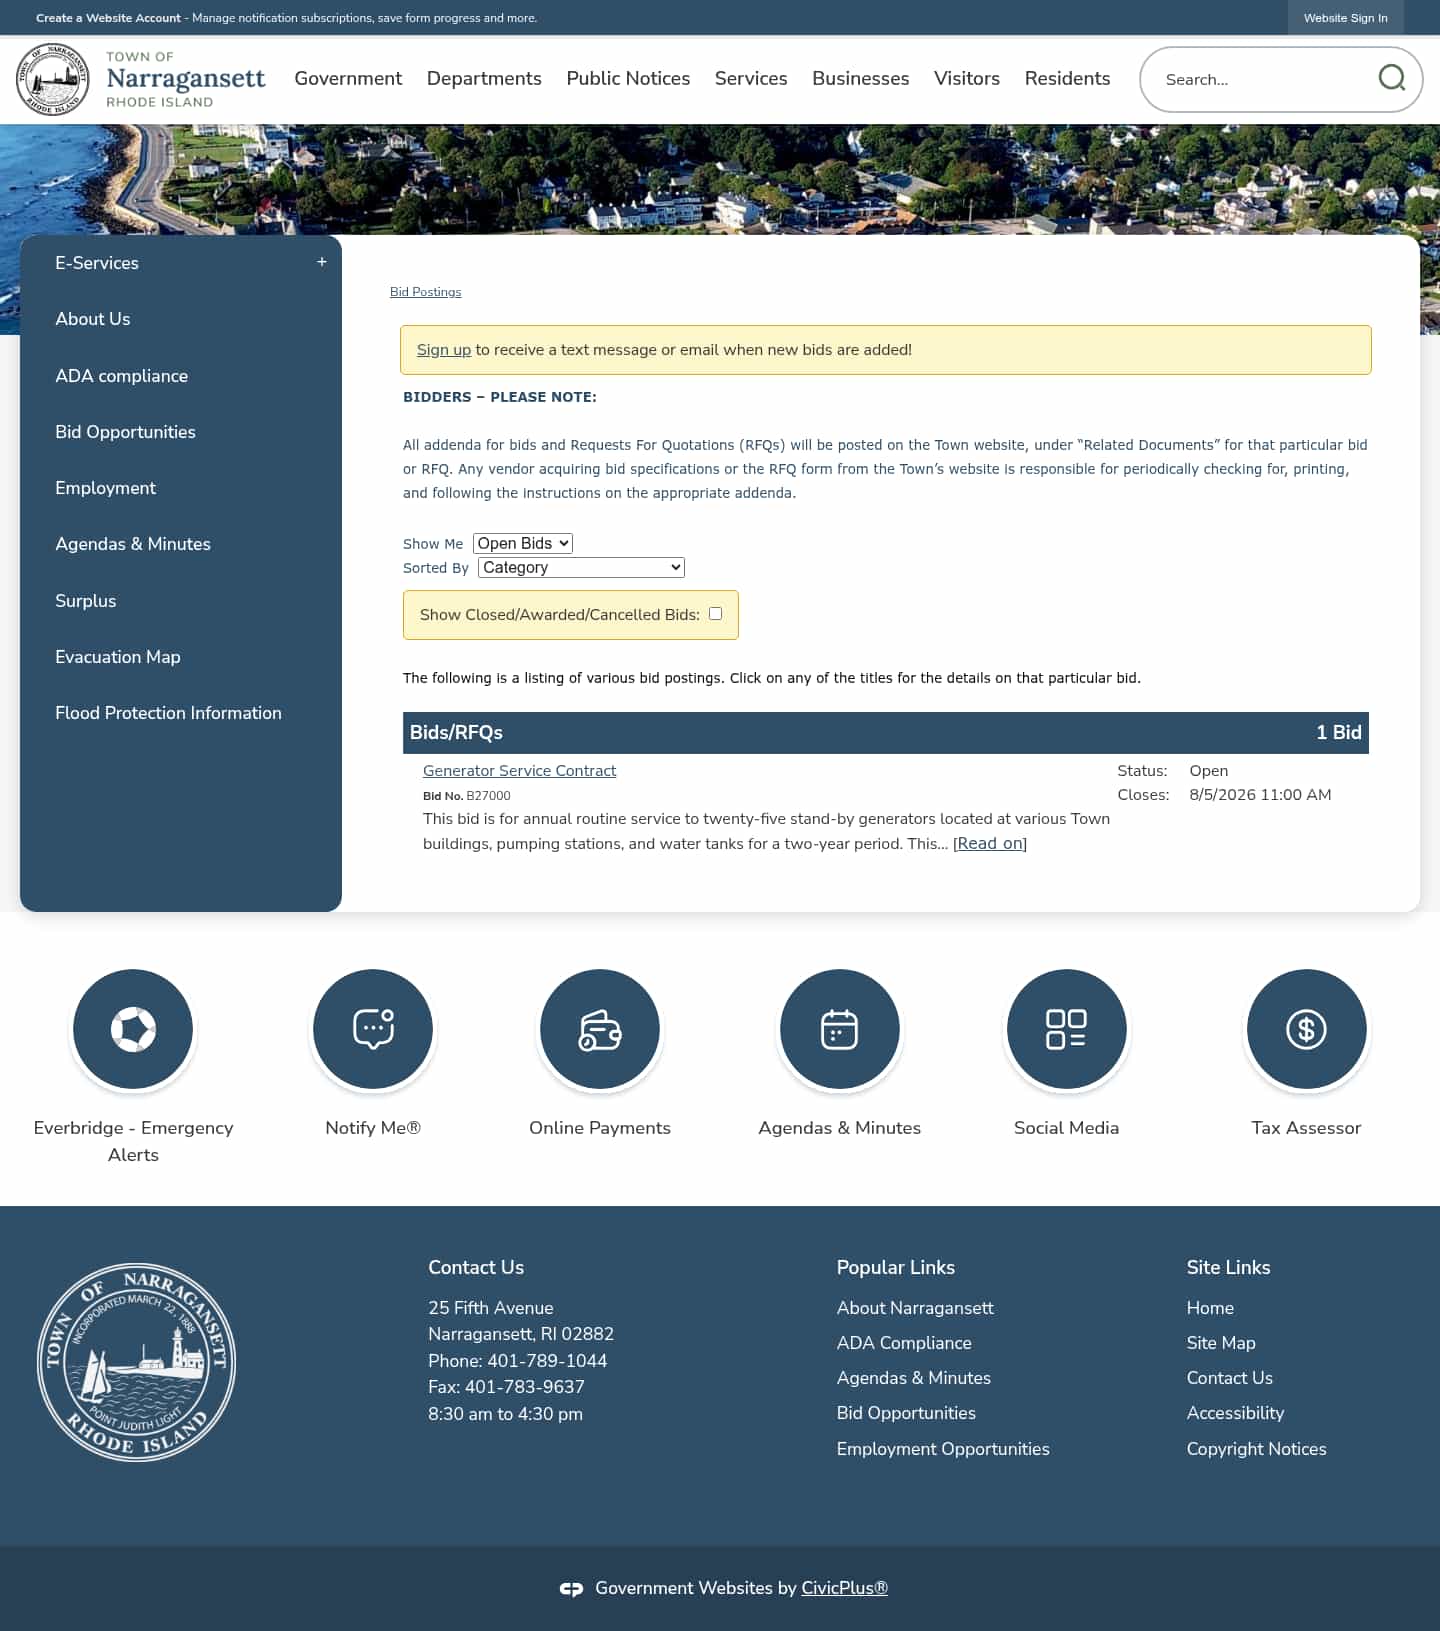1440x1631 pixels.
Task: Open About Narragansett footer link
Action: pyautogui.click(x=915, y=1308)
